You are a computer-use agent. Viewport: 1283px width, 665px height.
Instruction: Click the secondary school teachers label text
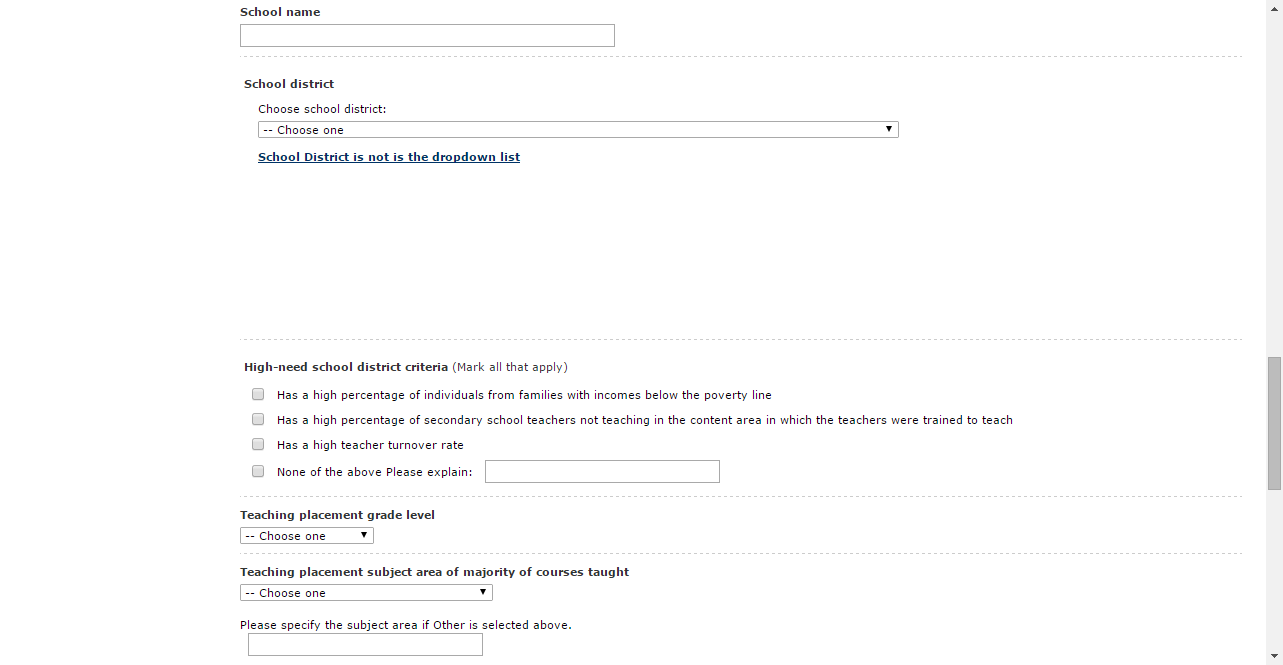[644, 420]
